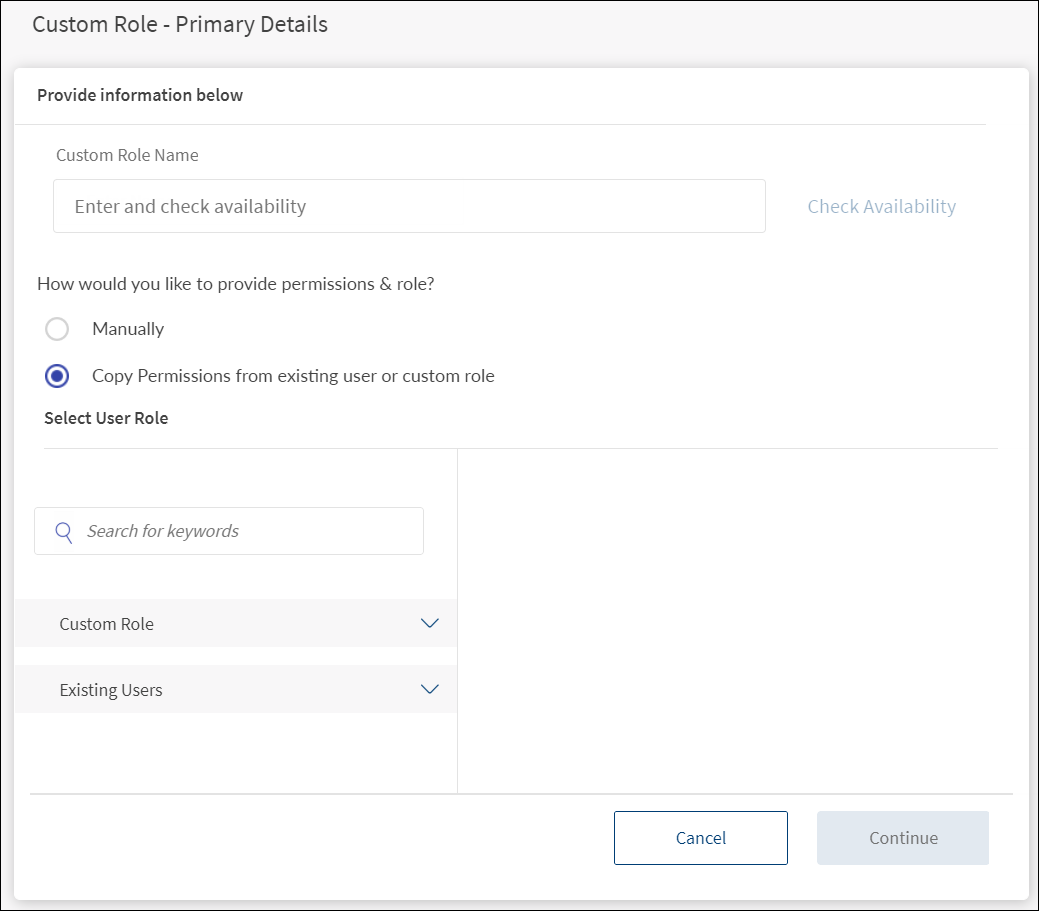Click the Check Availability link
Image resolution: width=1039 pixels, height=911 pixels.
point(881,206)
